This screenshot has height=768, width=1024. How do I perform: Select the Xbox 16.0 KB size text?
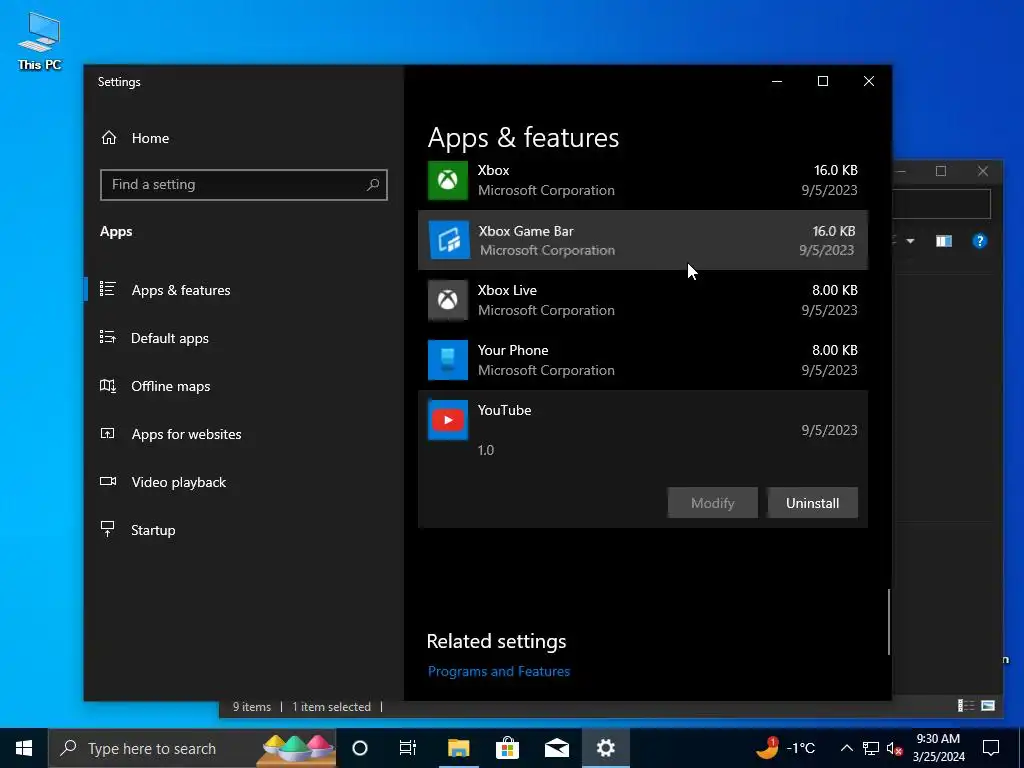click(835, 170)
